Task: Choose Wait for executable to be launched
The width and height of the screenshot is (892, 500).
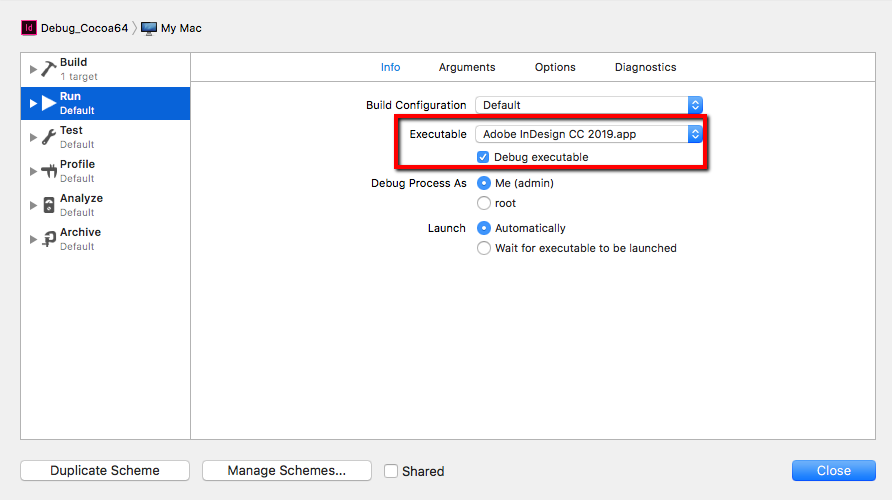Action: 484,248
